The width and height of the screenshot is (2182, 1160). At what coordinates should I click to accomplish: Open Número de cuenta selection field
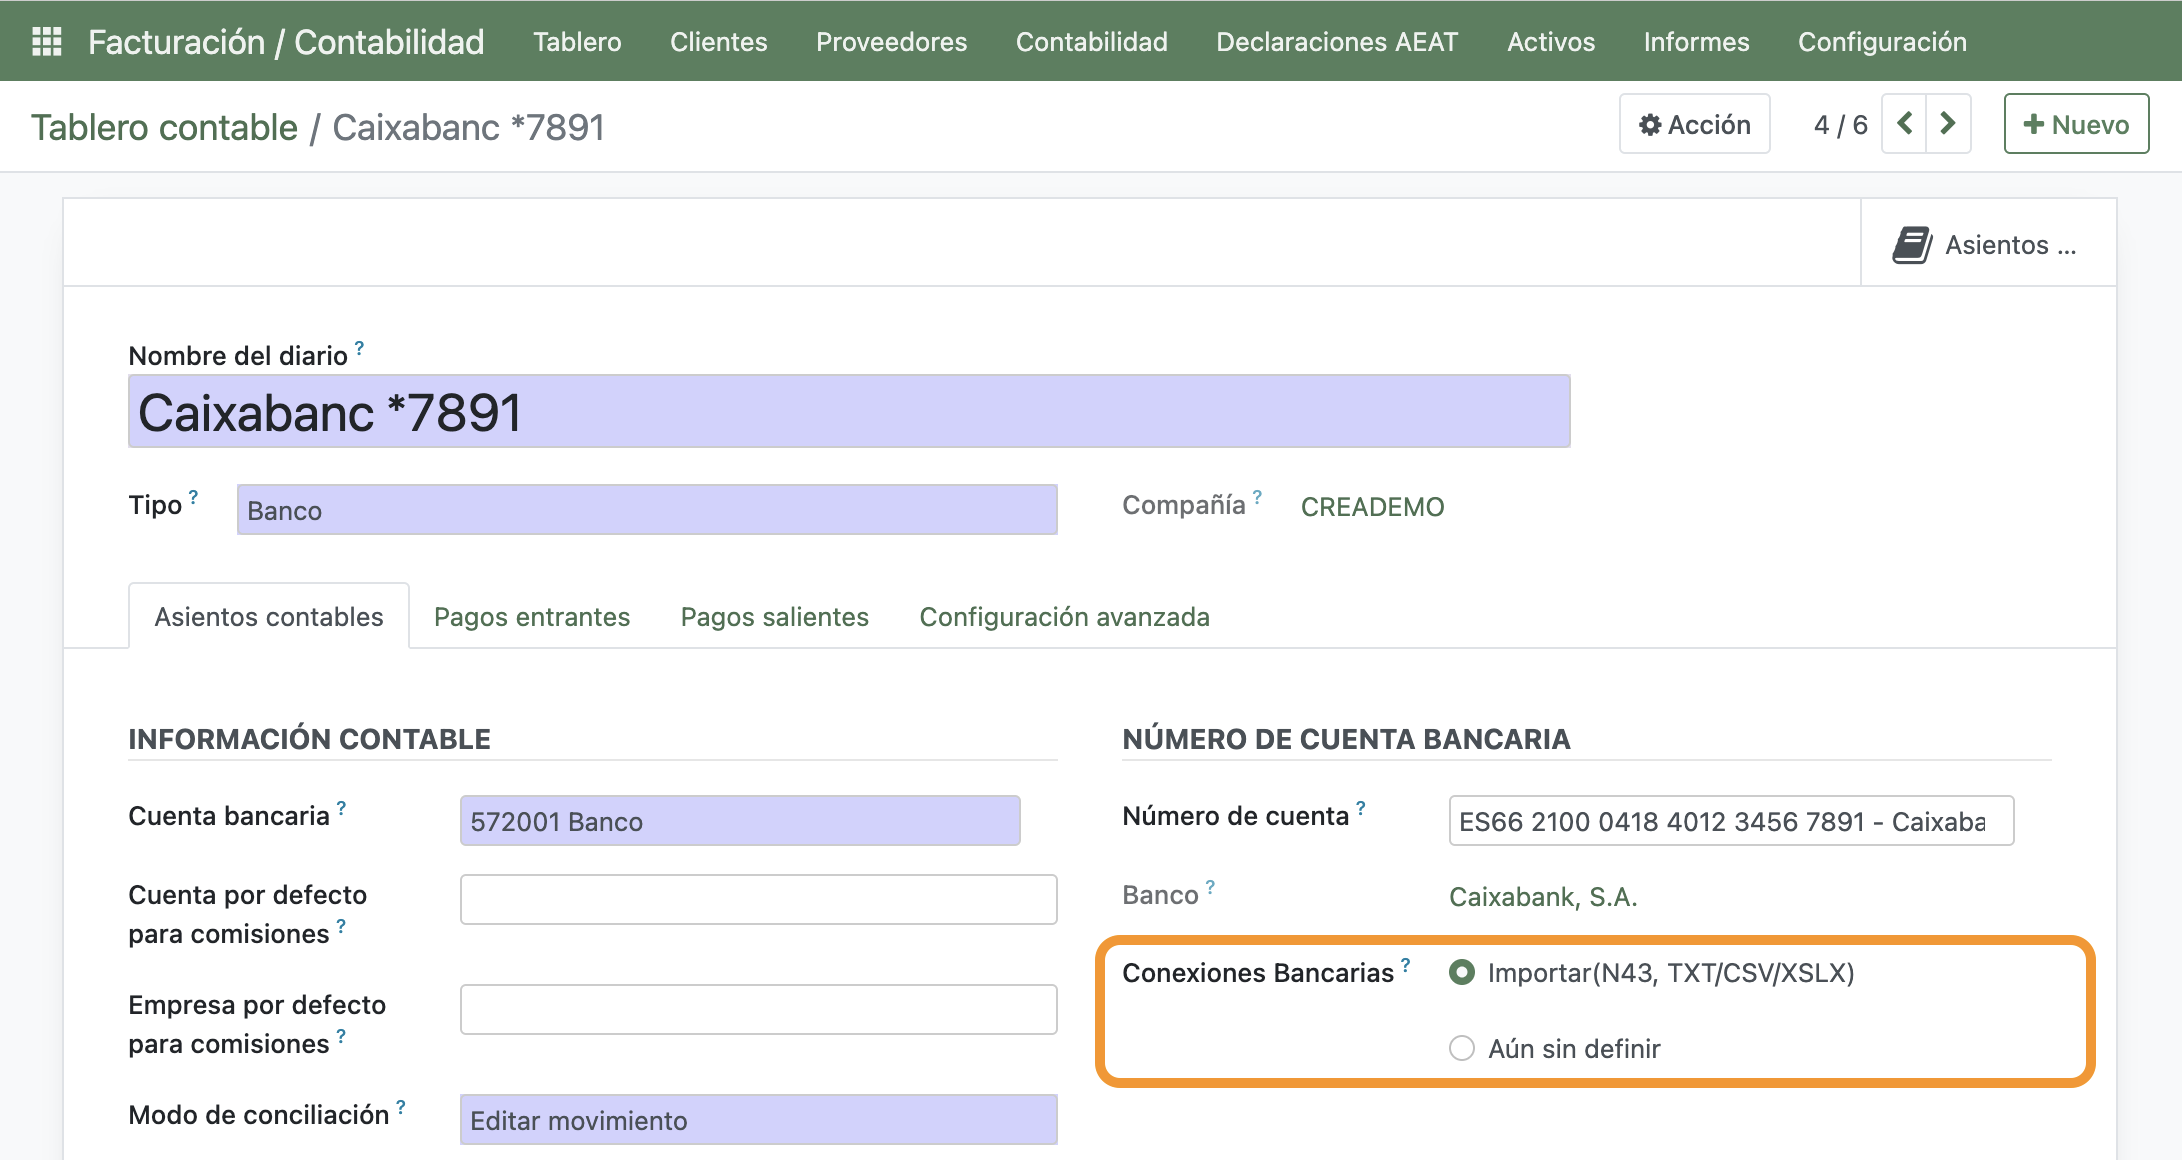[1730, 821]
